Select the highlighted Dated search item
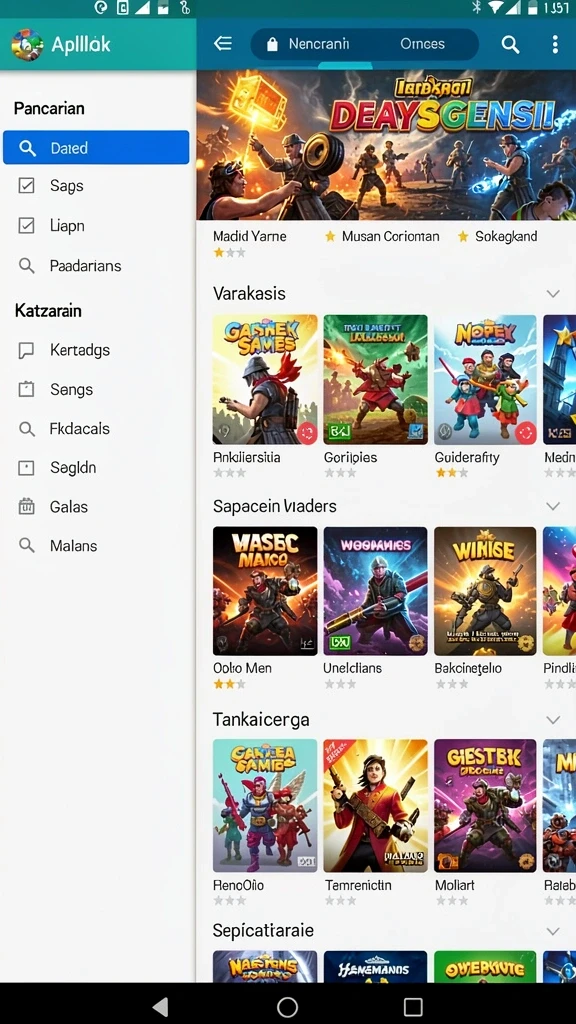576x1024 pixels. coord(96,148)
